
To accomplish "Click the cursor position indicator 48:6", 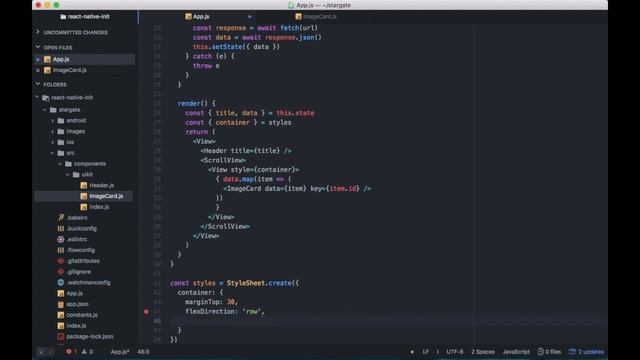I will tap(143, 351).
